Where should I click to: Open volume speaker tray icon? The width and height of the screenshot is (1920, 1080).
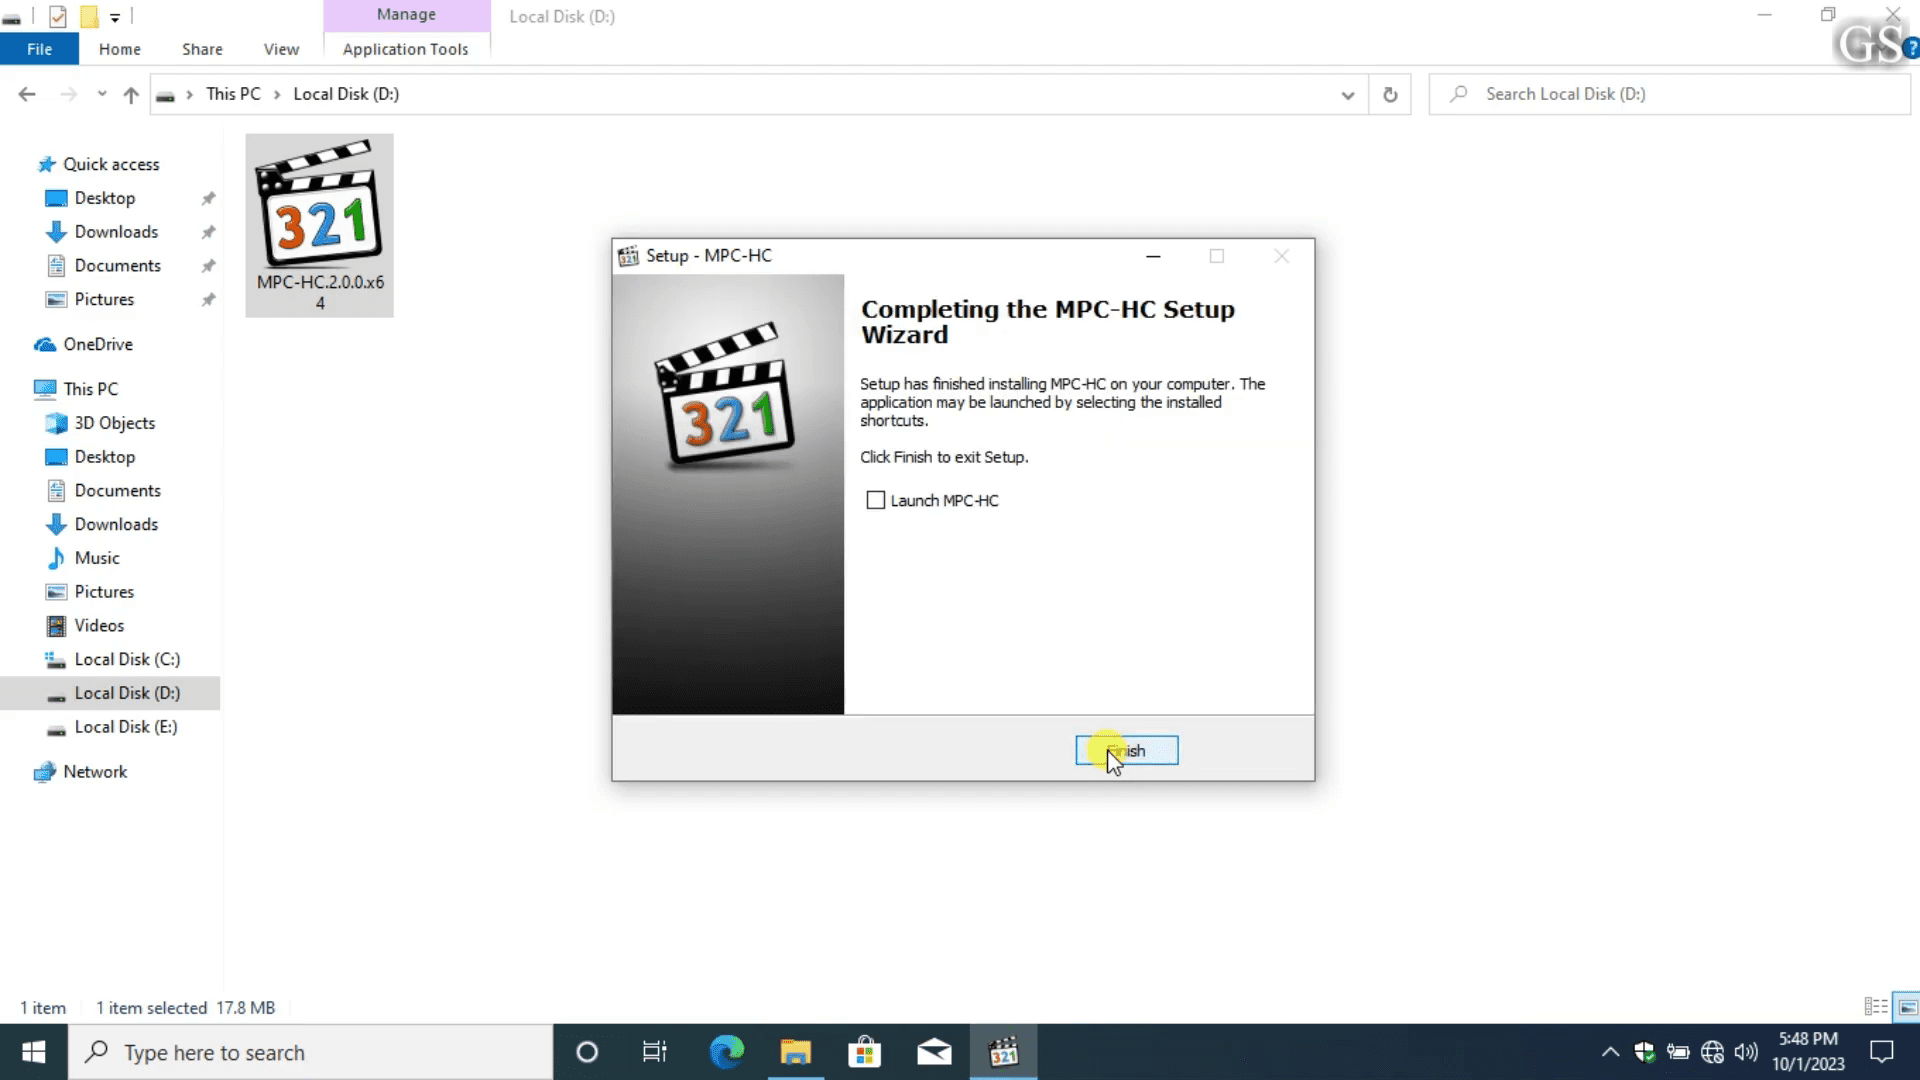point(1746,1052)
